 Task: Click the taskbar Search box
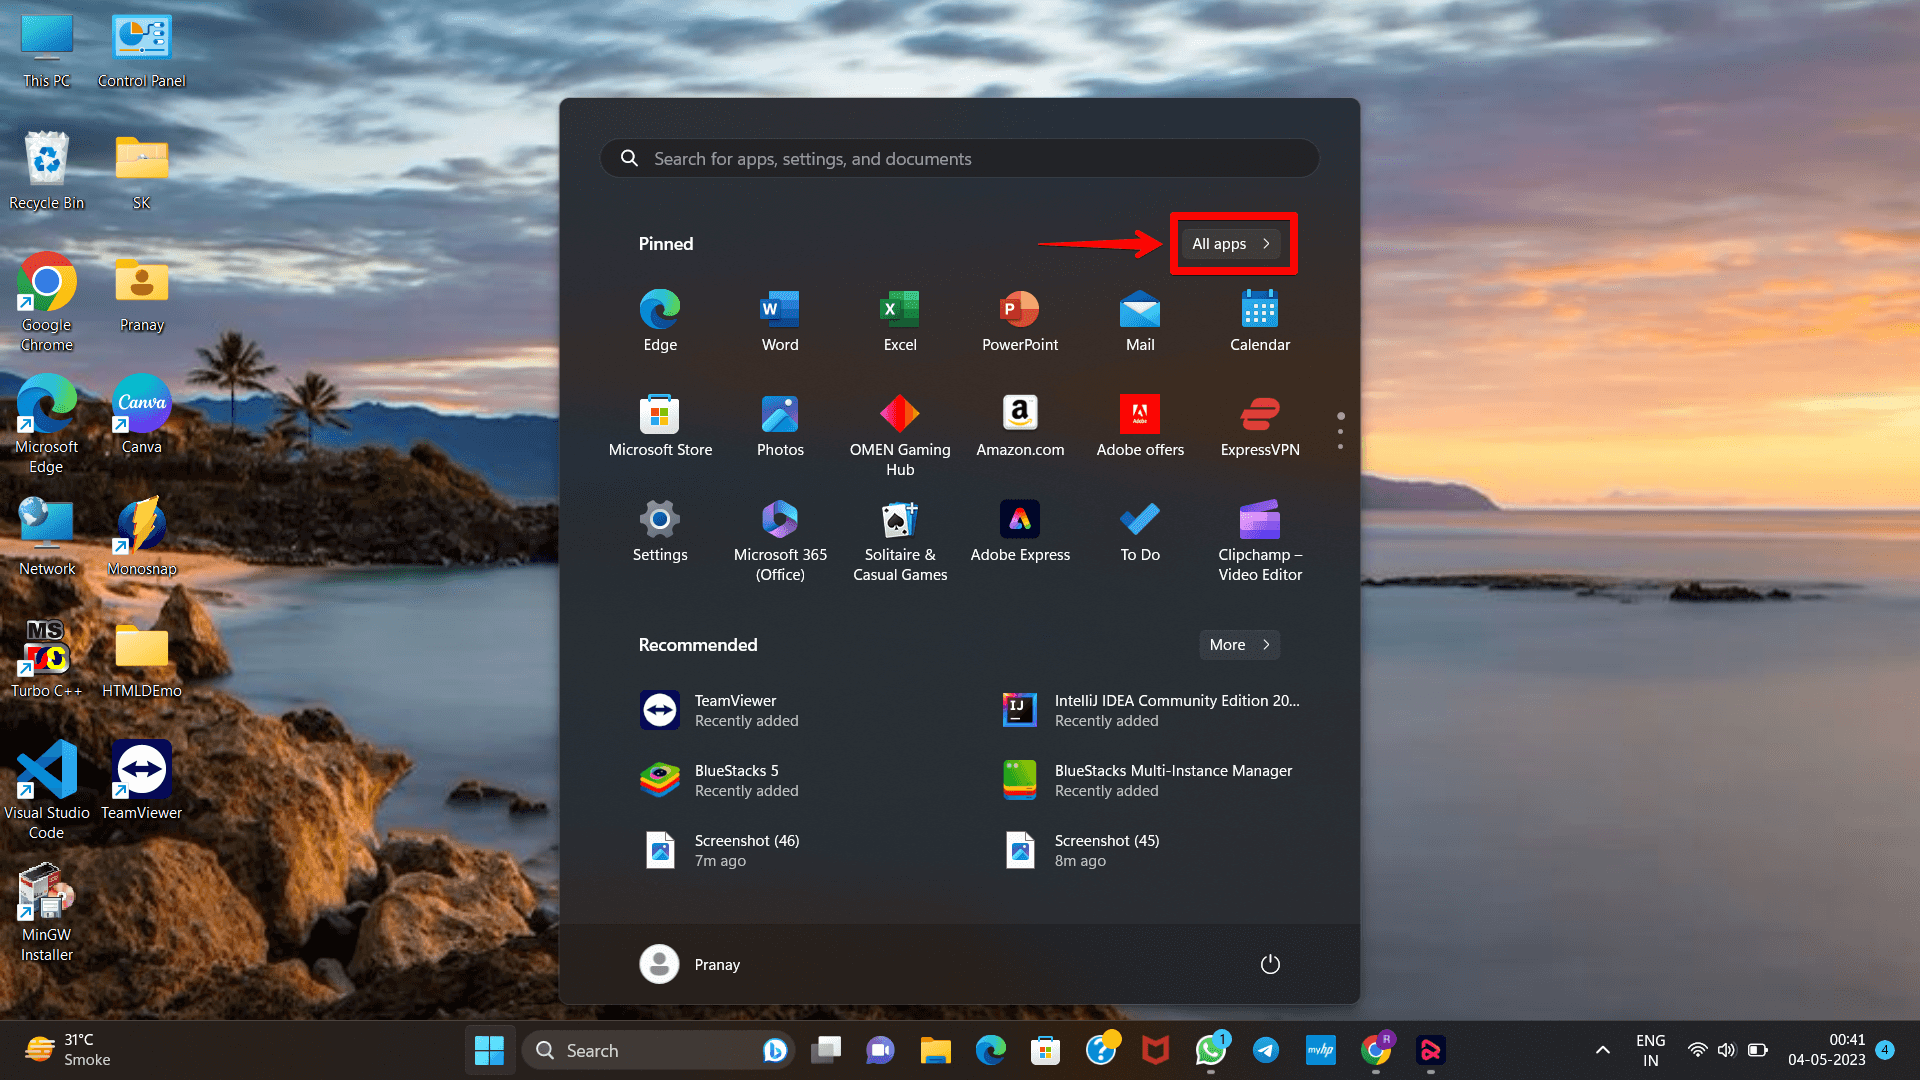click(658, 1050)
